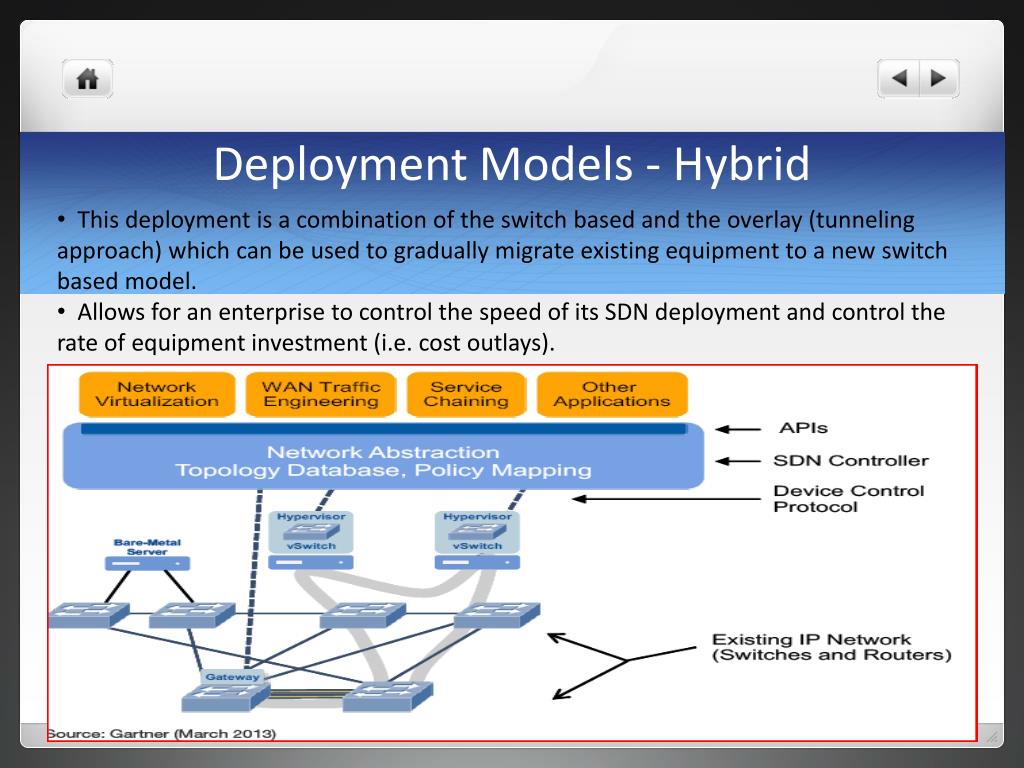Click the APIs label

point(803,428)
